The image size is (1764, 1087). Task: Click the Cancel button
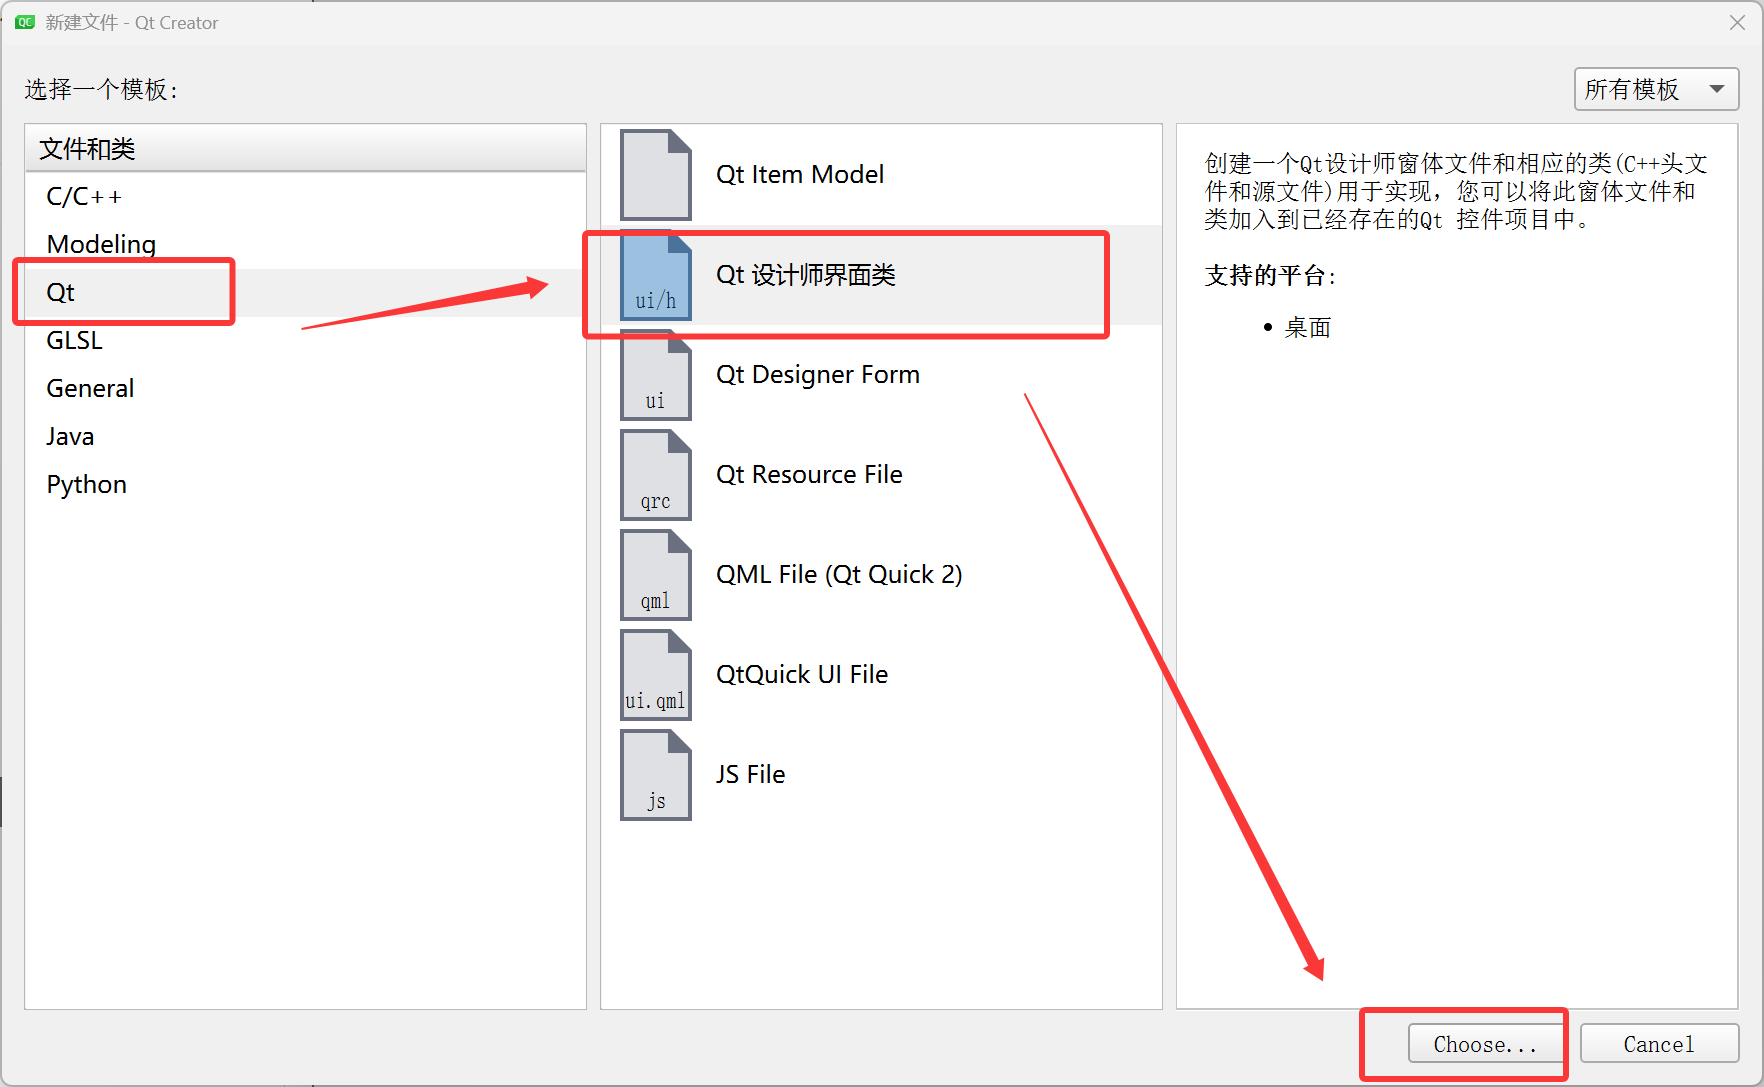point(1659,1044)
